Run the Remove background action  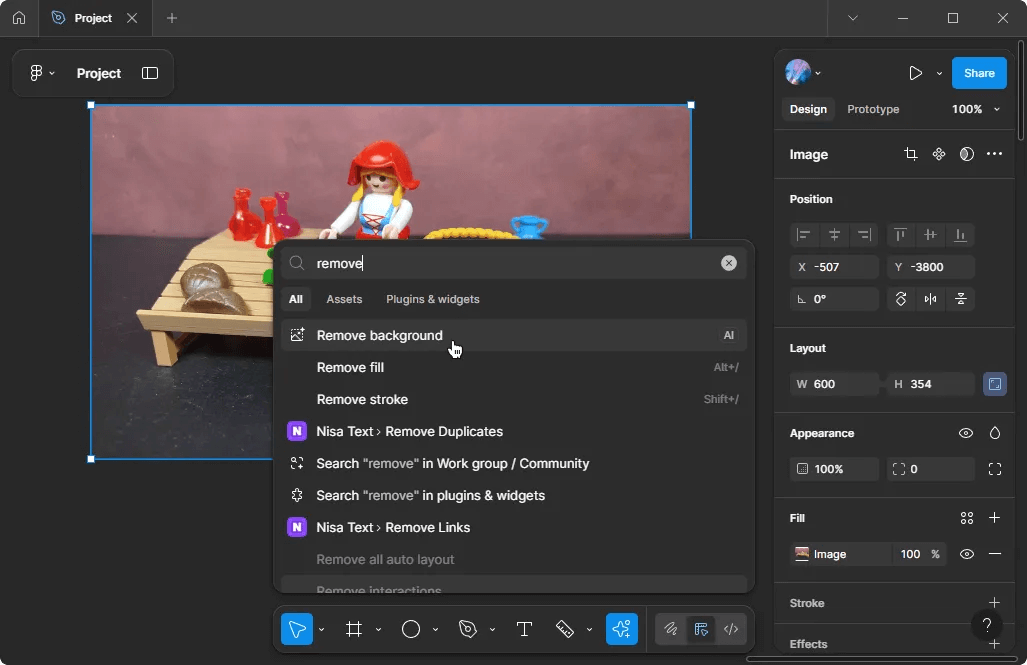pos(514,335)
